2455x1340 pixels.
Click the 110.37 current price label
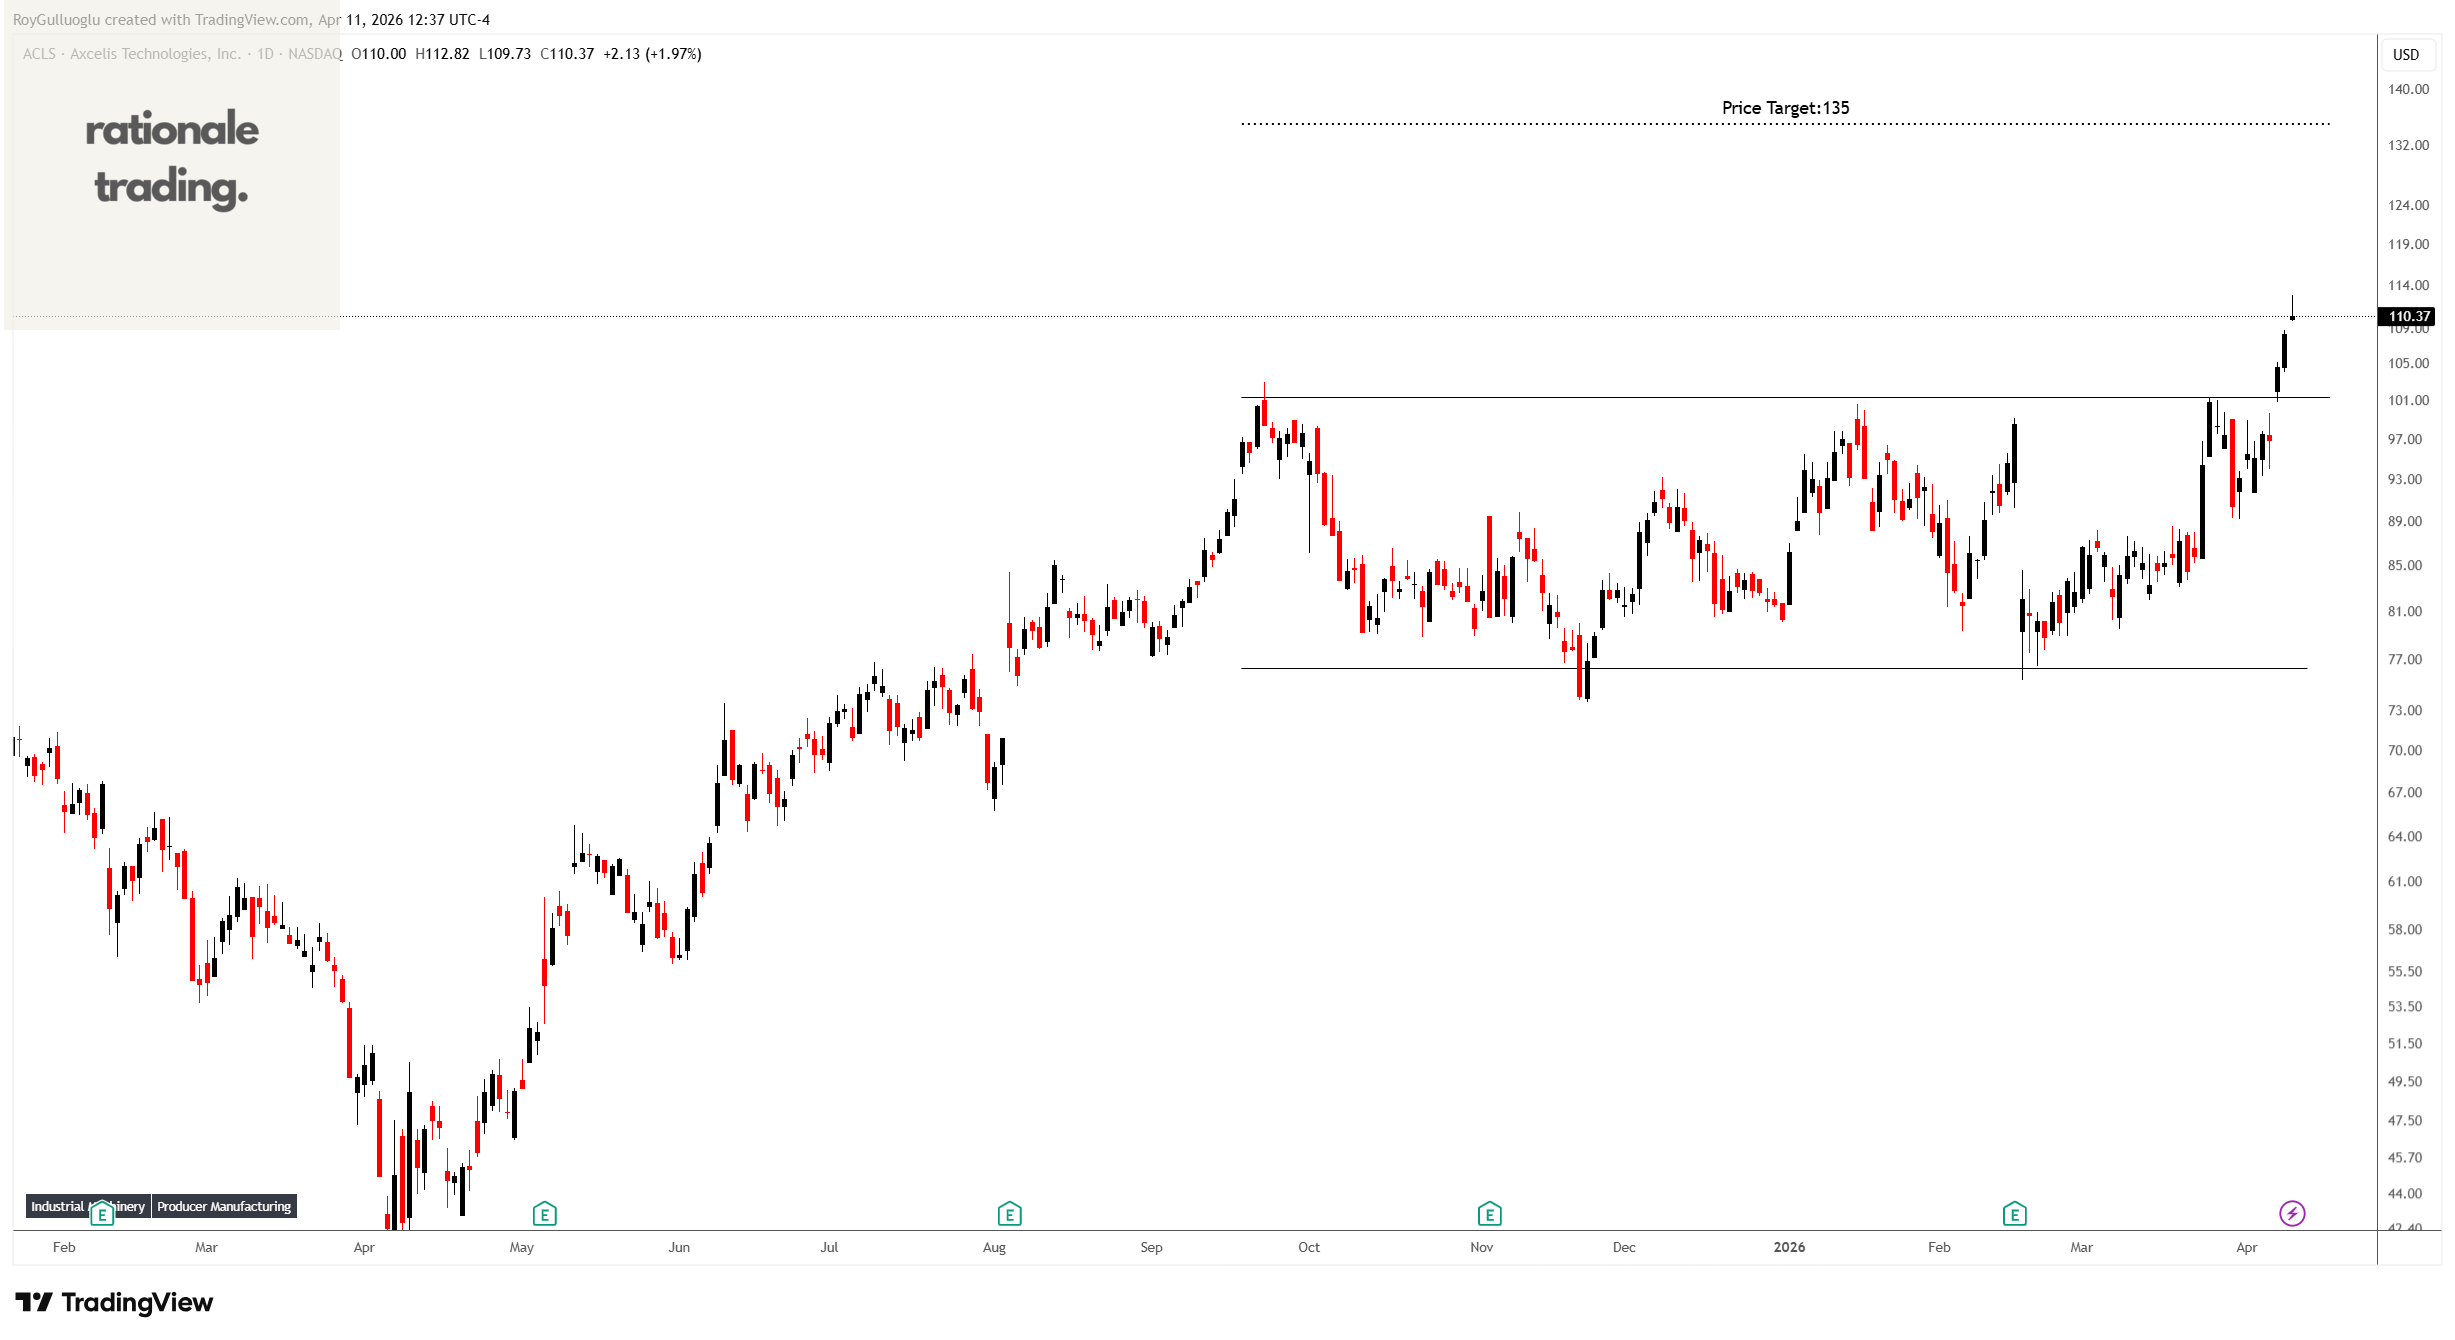click(2408, 316)
